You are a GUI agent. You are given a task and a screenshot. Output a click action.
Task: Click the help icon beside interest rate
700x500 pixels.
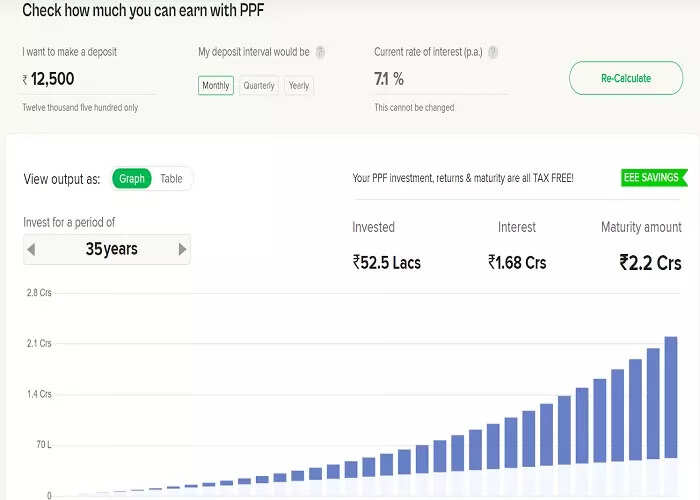click(493, 52)
